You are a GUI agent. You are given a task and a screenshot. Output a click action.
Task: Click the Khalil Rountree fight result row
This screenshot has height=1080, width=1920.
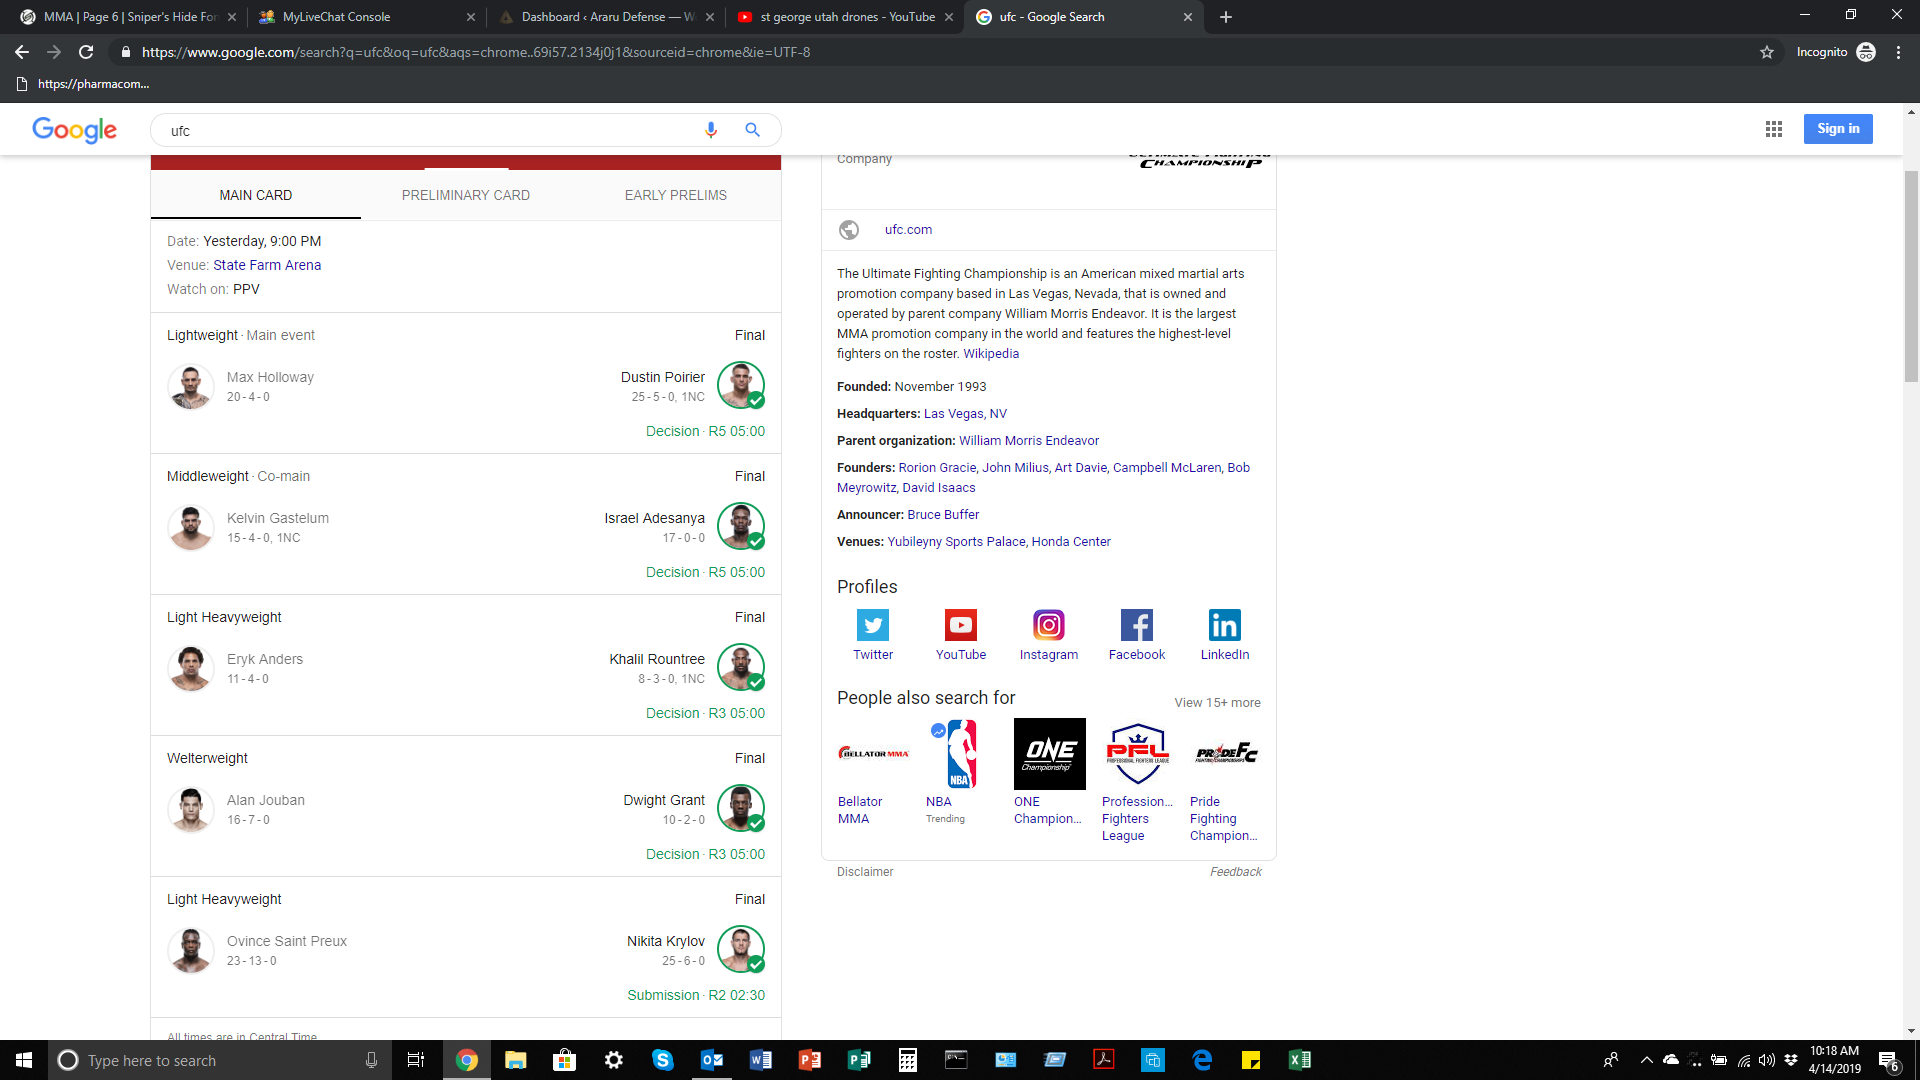coord(466,666)
